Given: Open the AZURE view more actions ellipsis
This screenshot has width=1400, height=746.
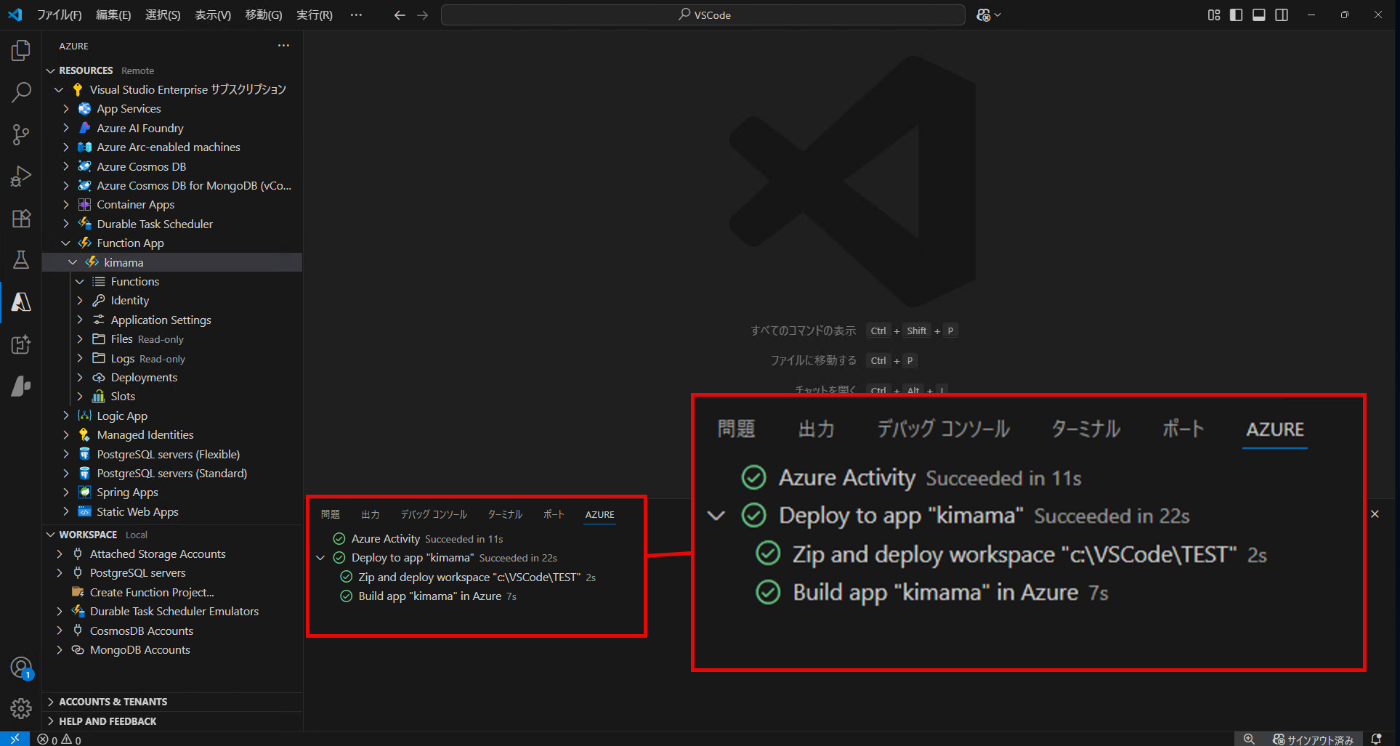Looking at the screenshot, I should click(283, 46).
